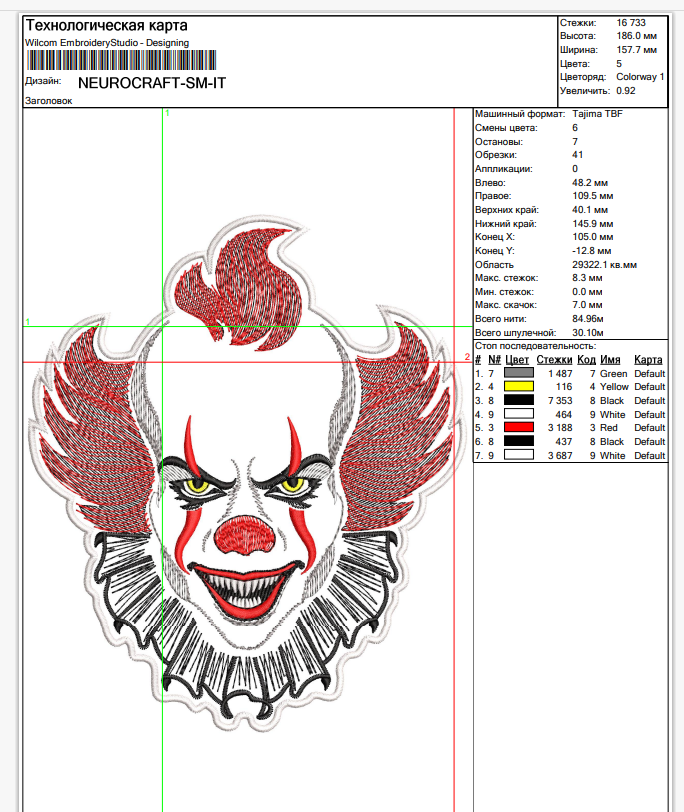
Task: Click the title Технологическая карта
Action: 107,25
